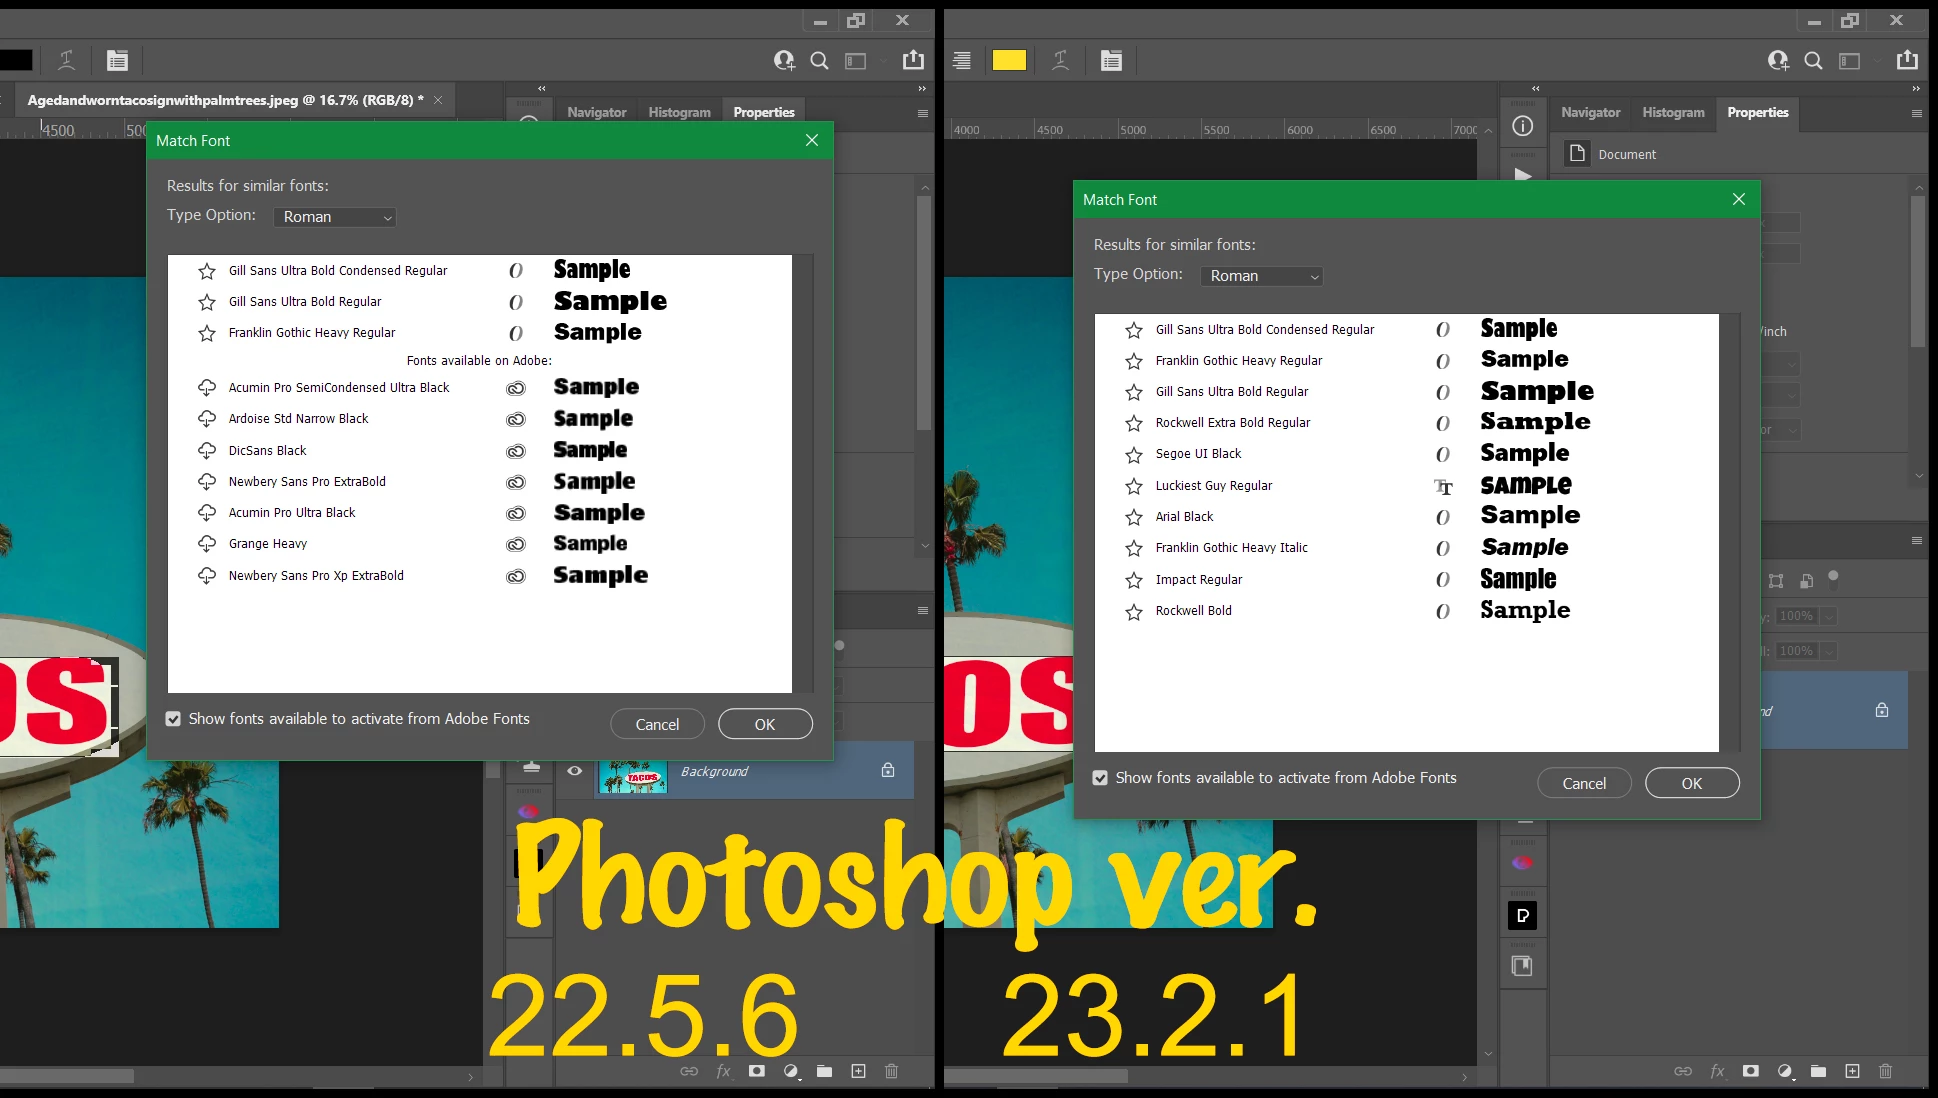Click lock icon on Background layer
Viewport: 1938px width, 1098px height.
click(887, 770)
